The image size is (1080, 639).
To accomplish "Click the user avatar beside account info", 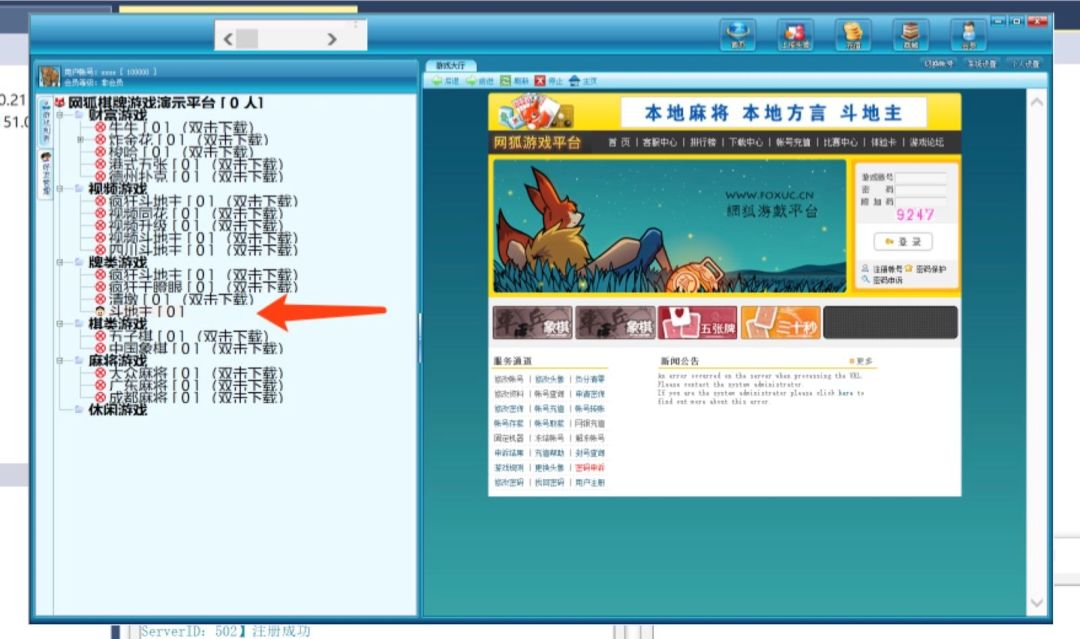I will click(50, 76).
